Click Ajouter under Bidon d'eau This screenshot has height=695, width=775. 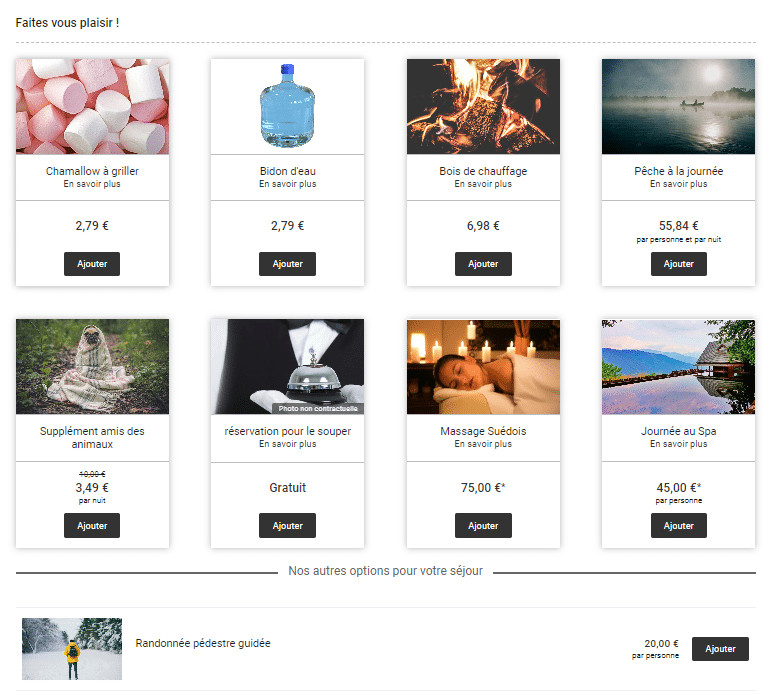coord(287,264)
